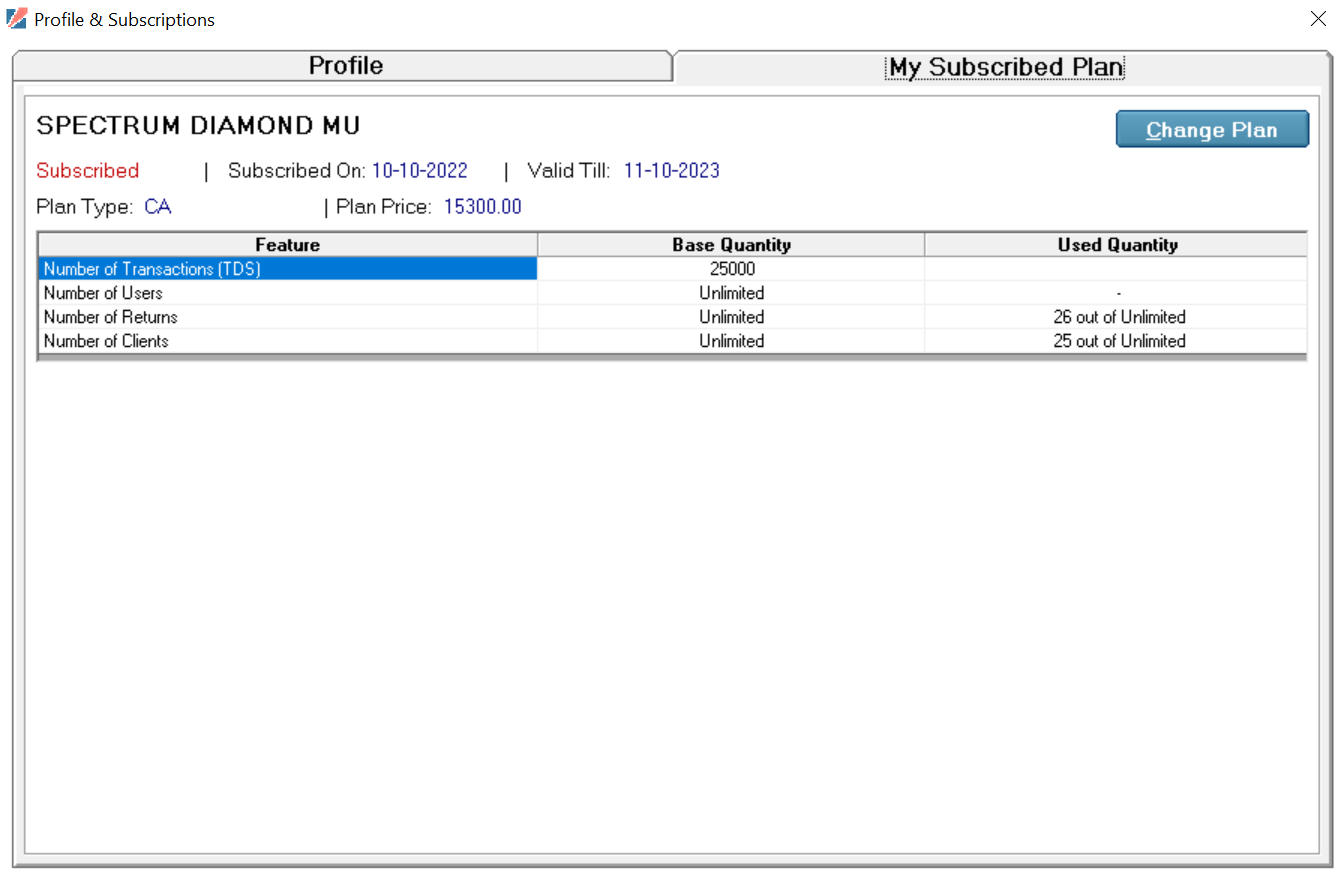Click the red Subscribed status text
The height and width of the screenshot is (870, 1338).
point(88,171)
